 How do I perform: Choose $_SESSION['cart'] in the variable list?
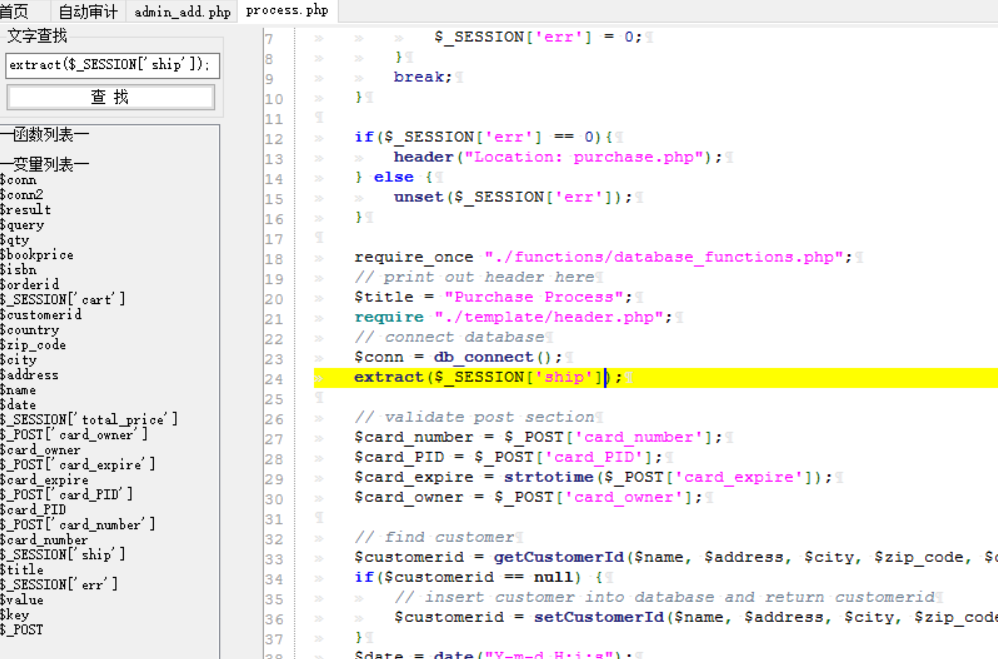pyautogui.click(x=63, y=300)
